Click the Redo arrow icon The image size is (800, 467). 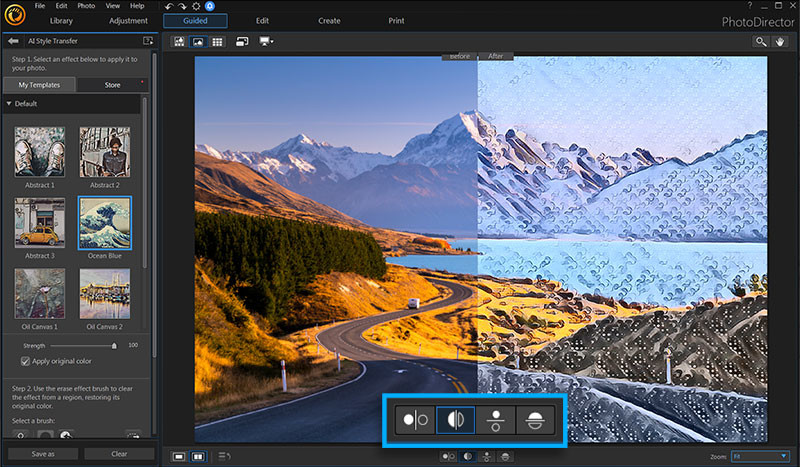[x=181, y=6]
